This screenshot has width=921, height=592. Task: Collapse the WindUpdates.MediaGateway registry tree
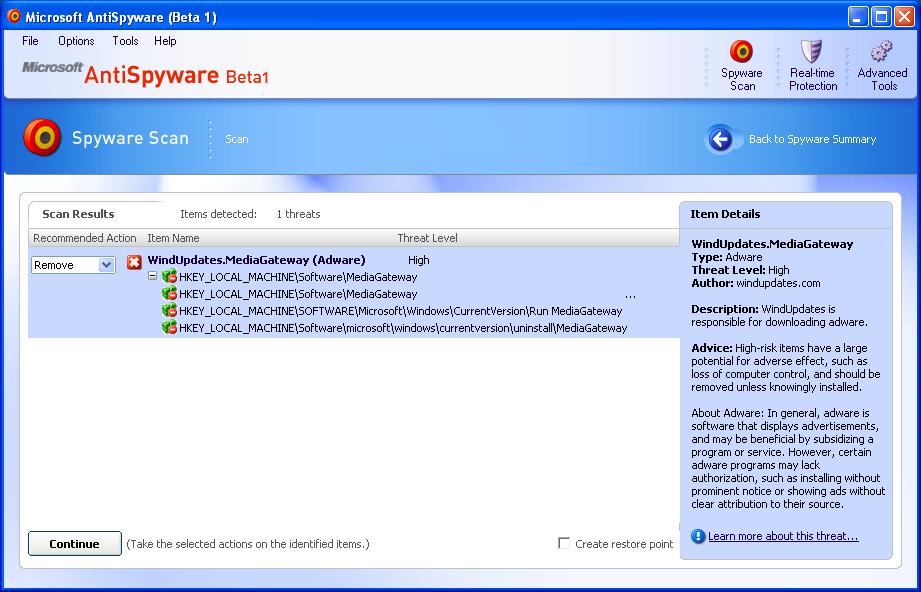152,275
